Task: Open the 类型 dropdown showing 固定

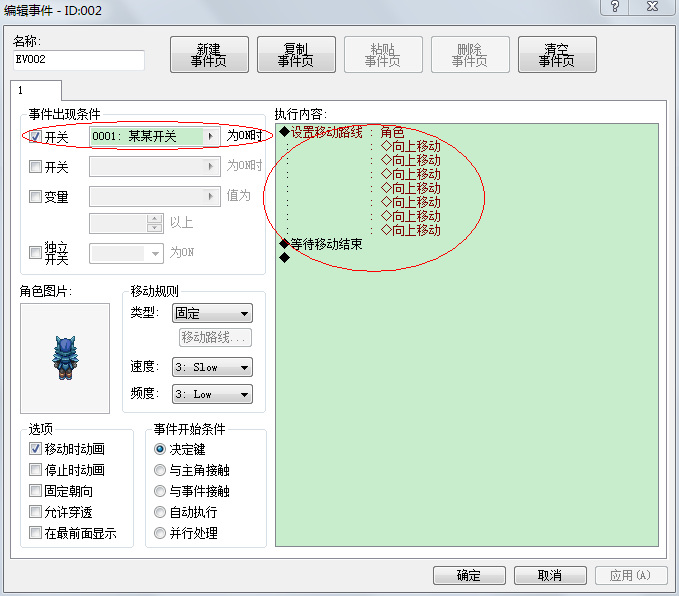Action: click(x=212, y=313)
